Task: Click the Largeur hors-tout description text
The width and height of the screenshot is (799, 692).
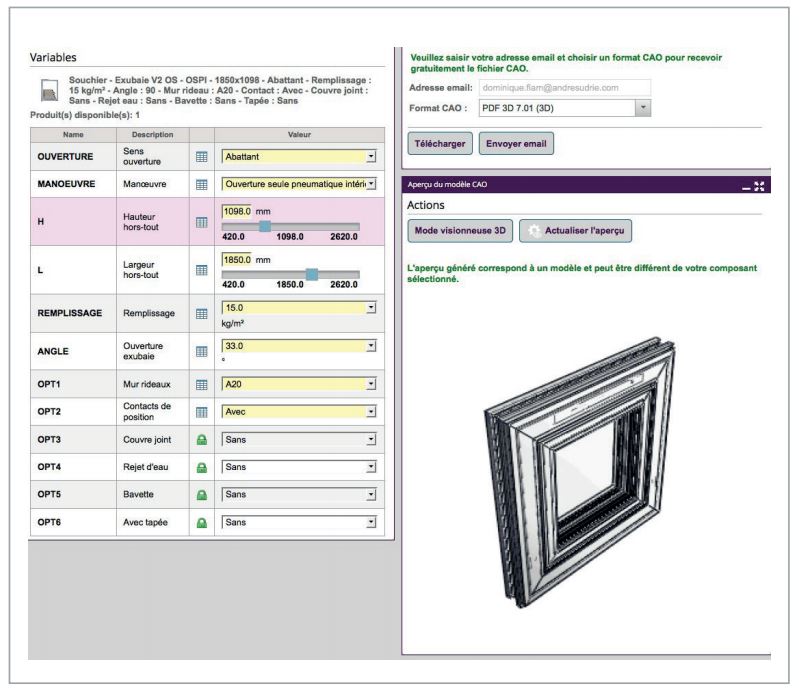Action: pos(141,270)
